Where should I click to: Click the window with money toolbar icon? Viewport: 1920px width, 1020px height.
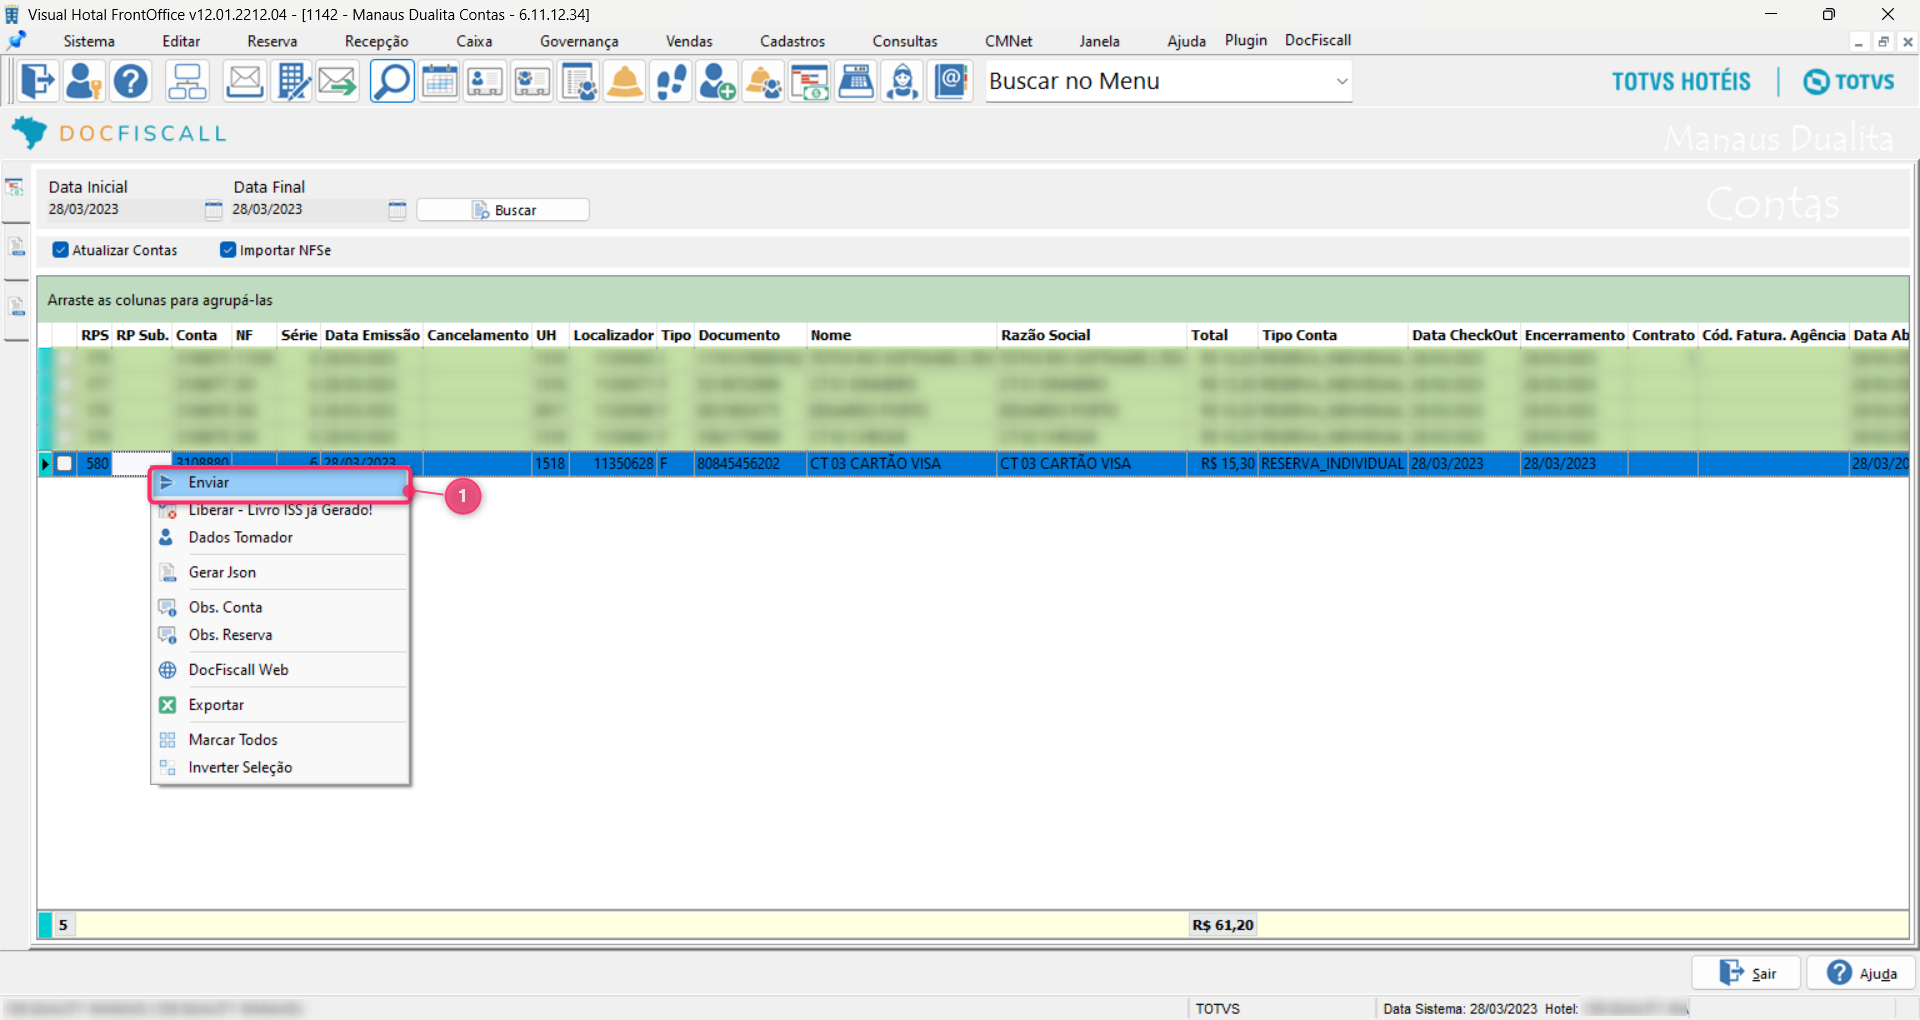pos(810,81)
